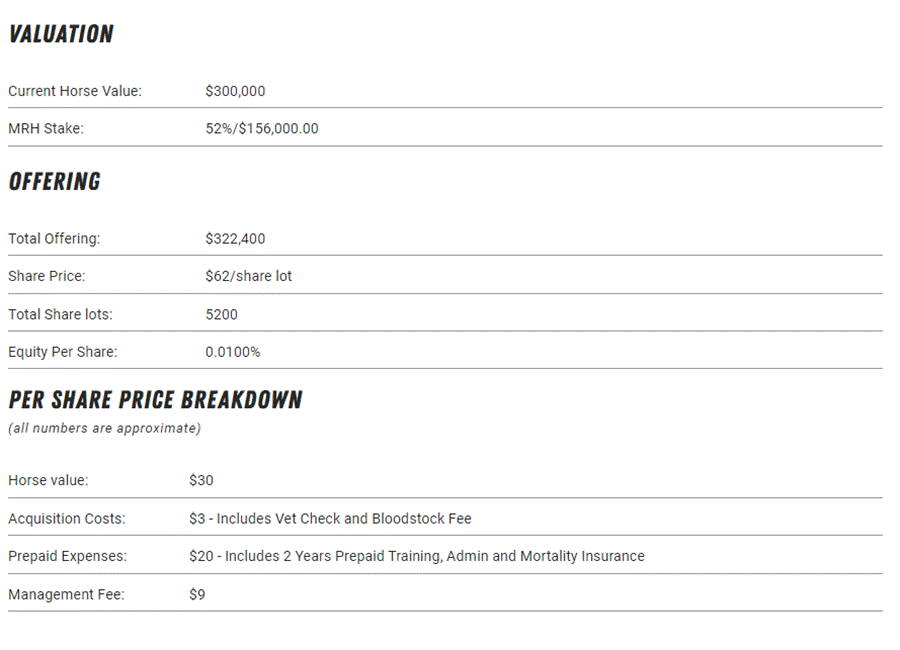This screenshot has width=900, height=650.
Task: Click the Equity Per Share label
Action: click(62, 352)
